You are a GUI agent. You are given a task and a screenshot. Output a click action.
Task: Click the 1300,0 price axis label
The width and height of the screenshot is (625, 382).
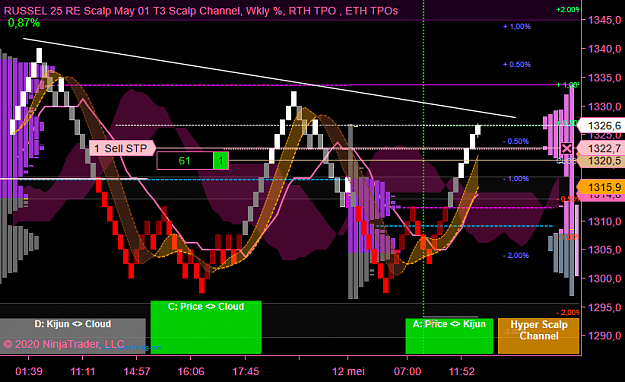(x=604, y=279)
